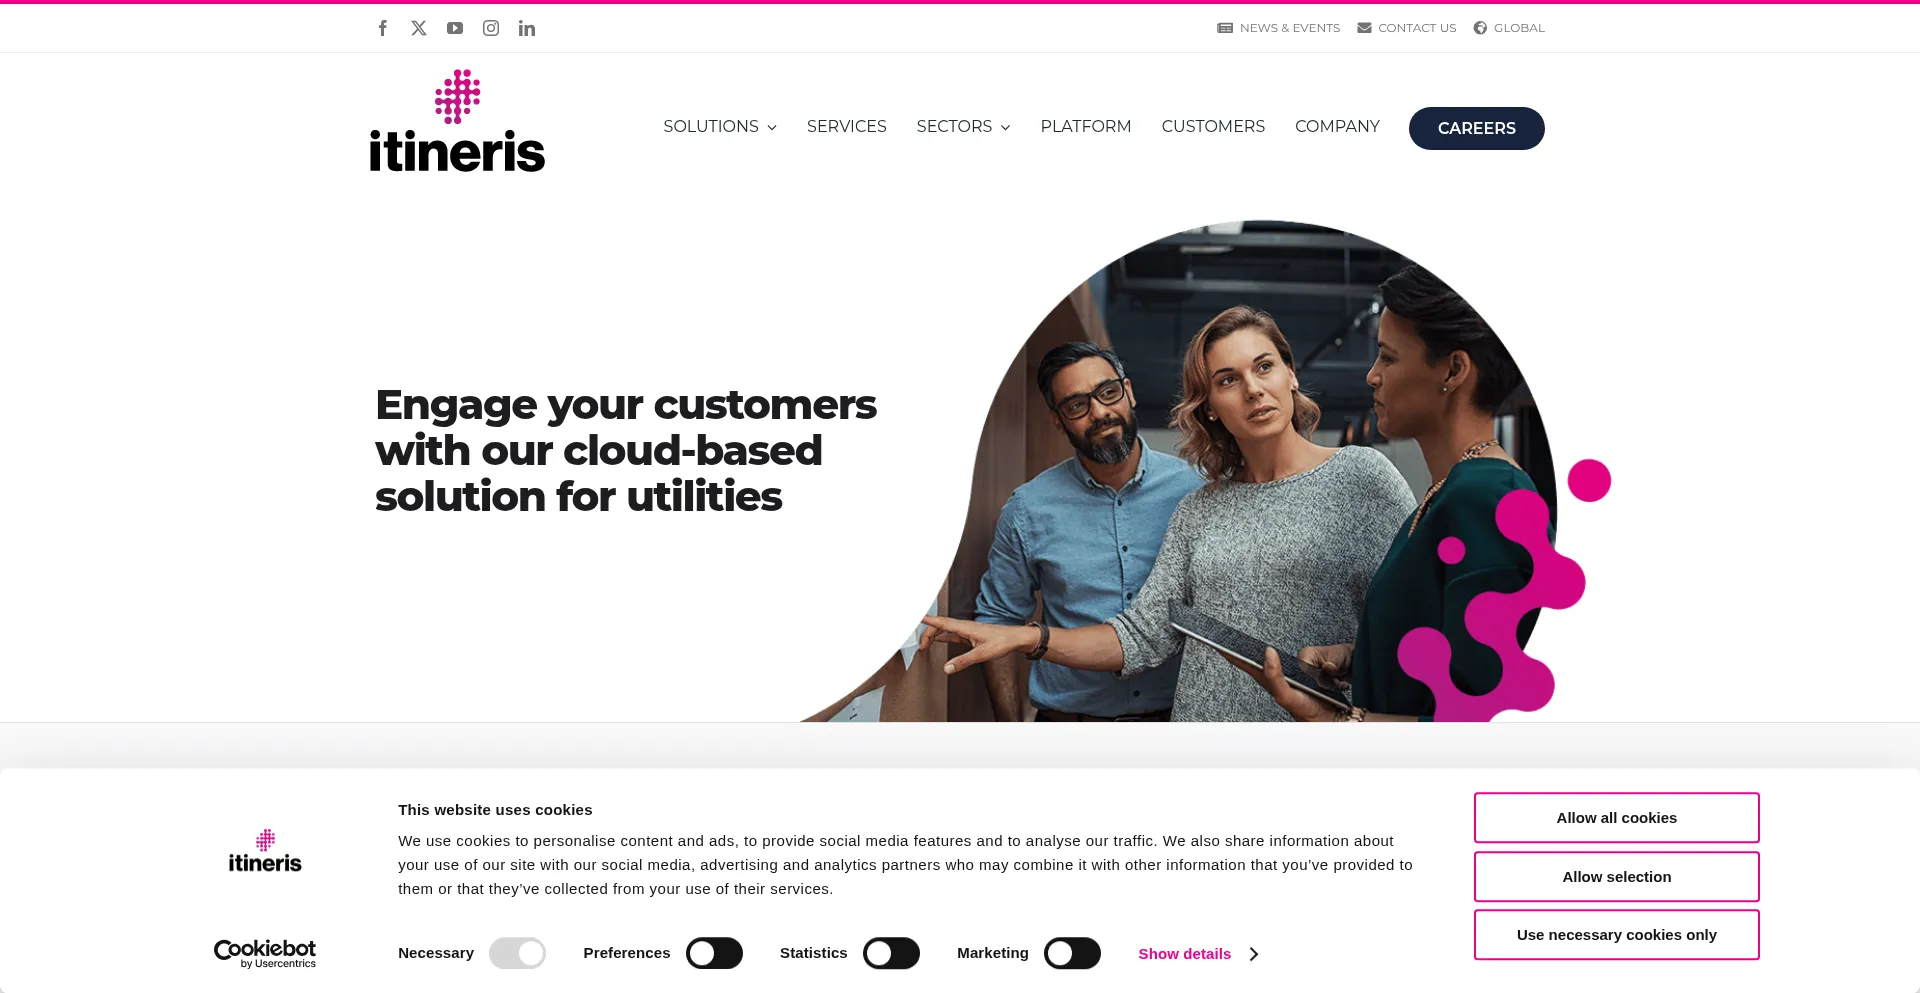
Task: Click the Allow all cookies button
Action: point(1616,818)
